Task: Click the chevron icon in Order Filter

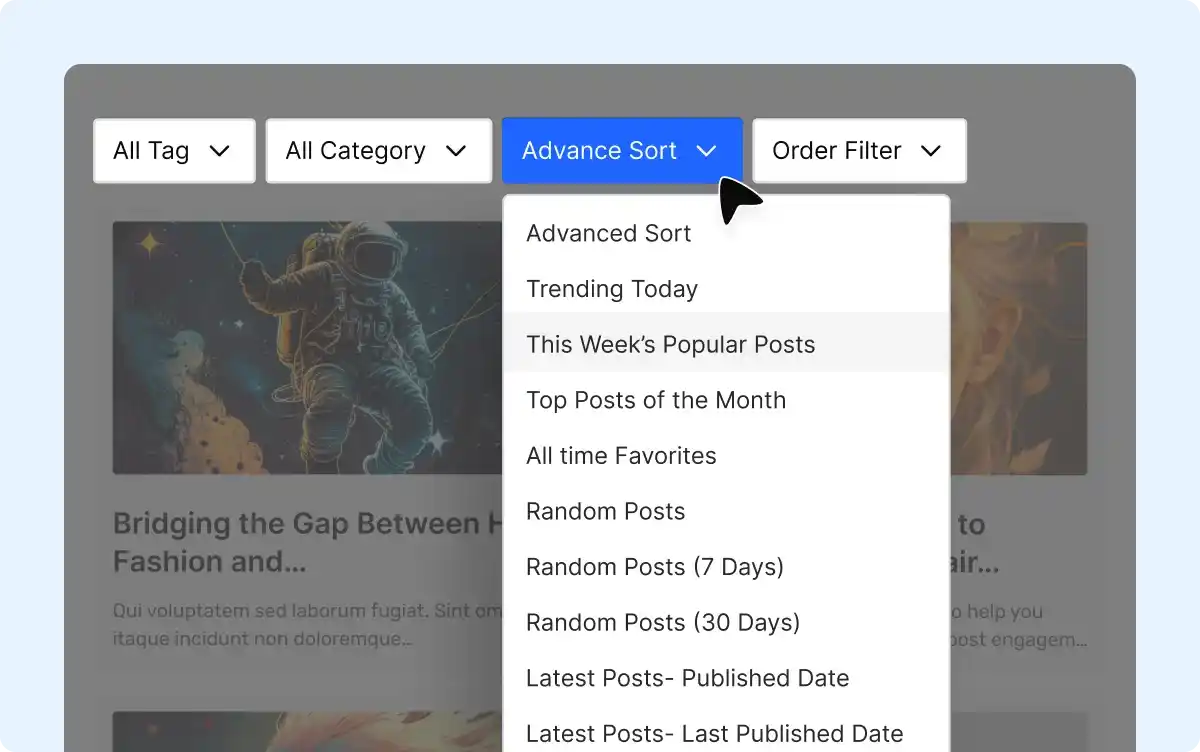Action: pyautogui.click(x=931, y=151)
